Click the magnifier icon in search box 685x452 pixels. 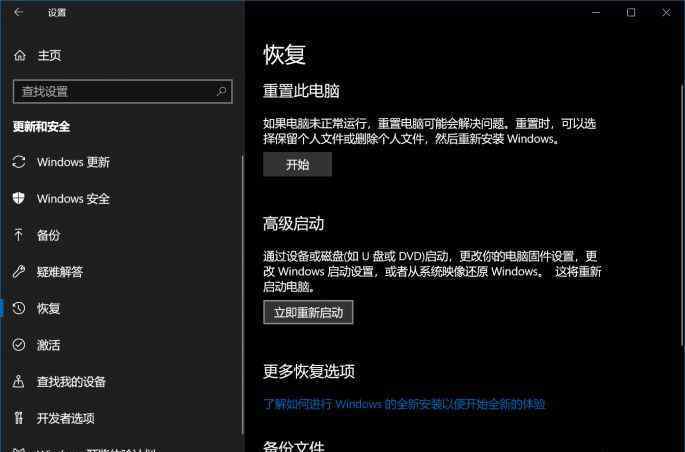pyautogui.click(x=222, y=91)
